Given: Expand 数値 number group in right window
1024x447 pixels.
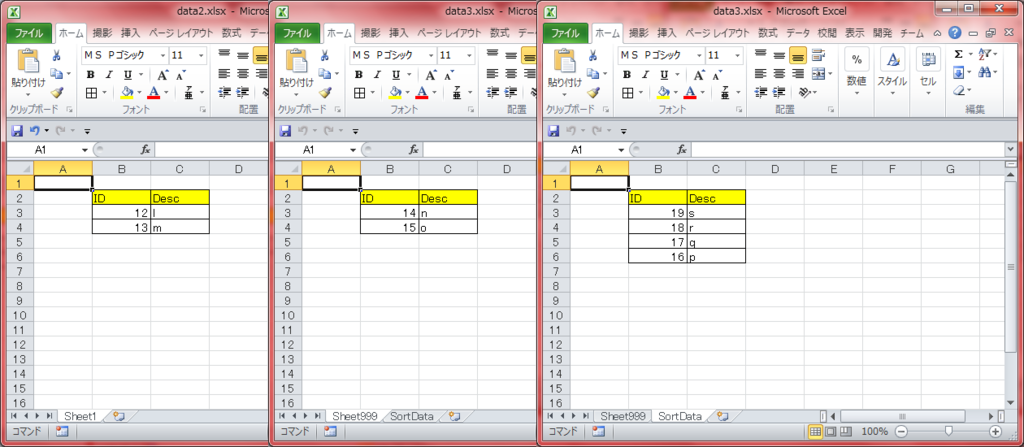Looking at the screenshot, I should click(856, 73).
